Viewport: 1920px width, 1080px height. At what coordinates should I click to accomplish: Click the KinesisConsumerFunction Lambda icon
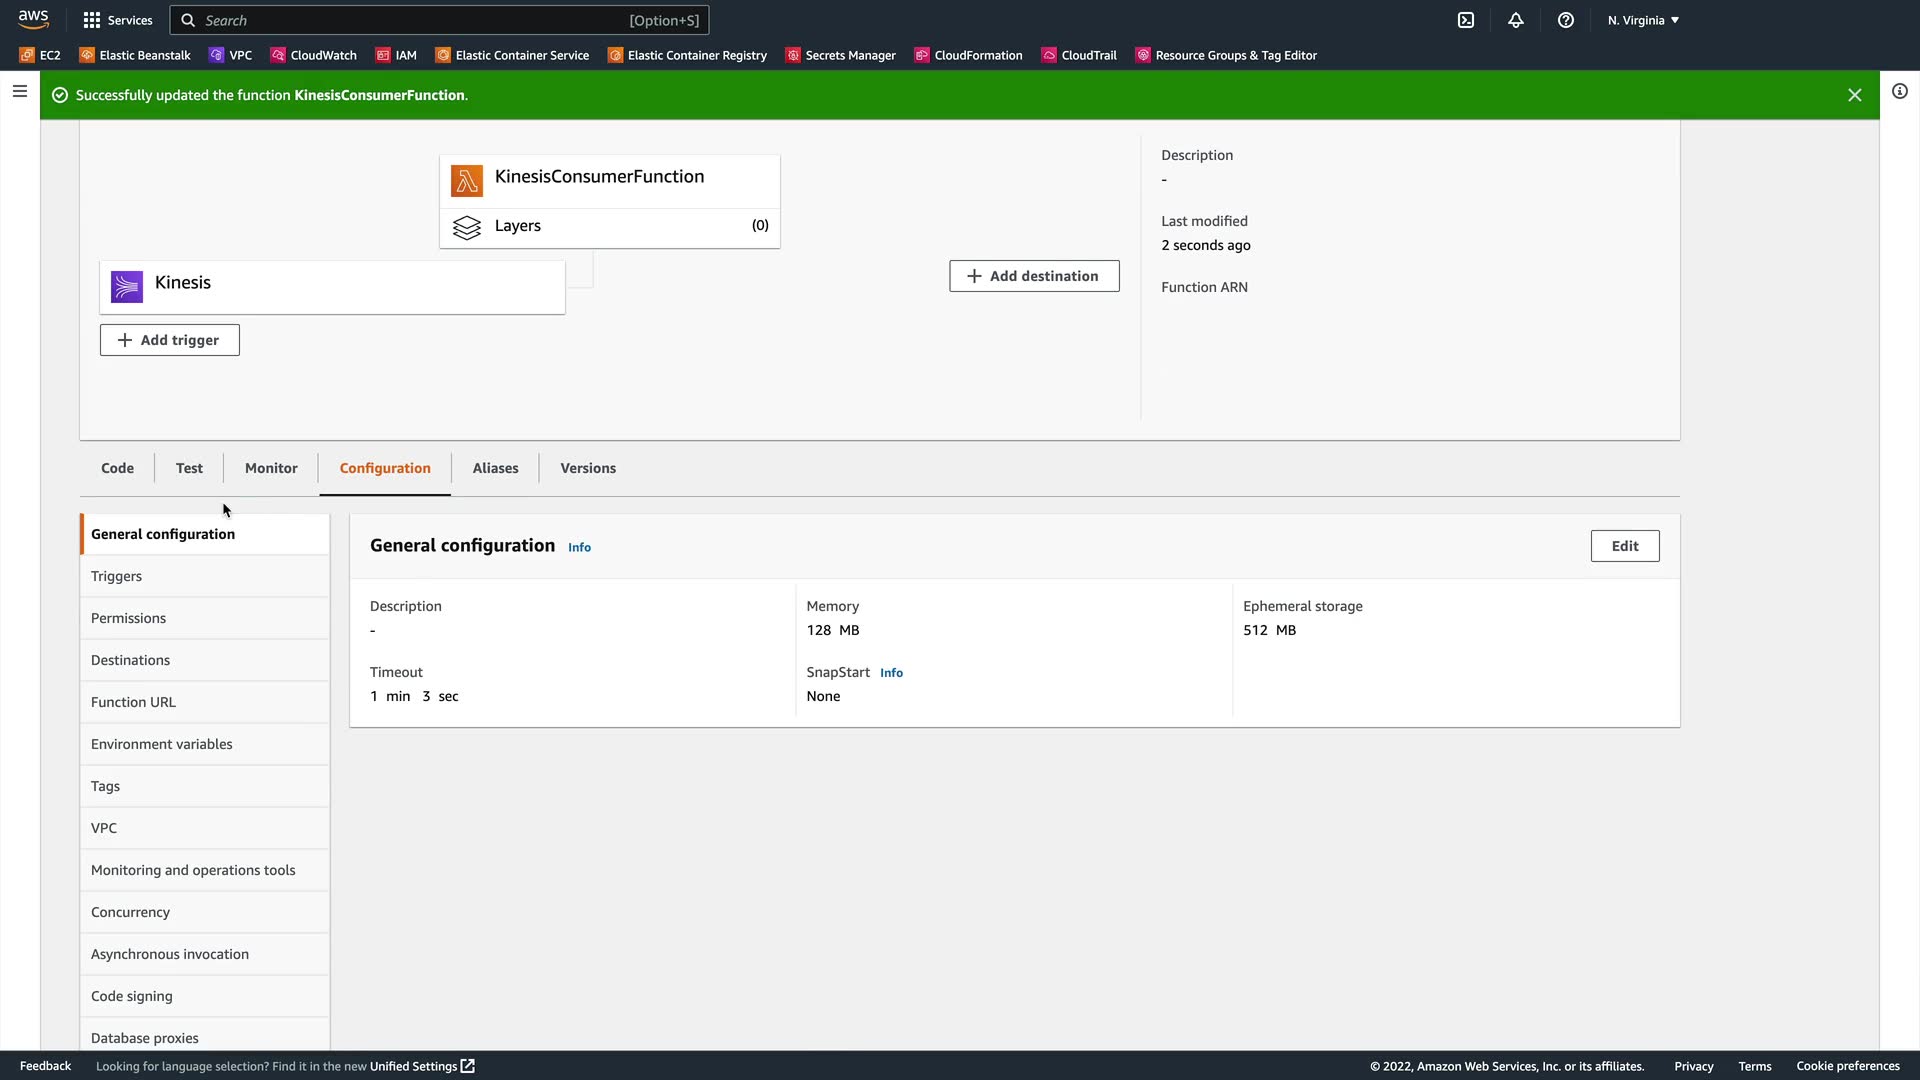tap(467, 181)
